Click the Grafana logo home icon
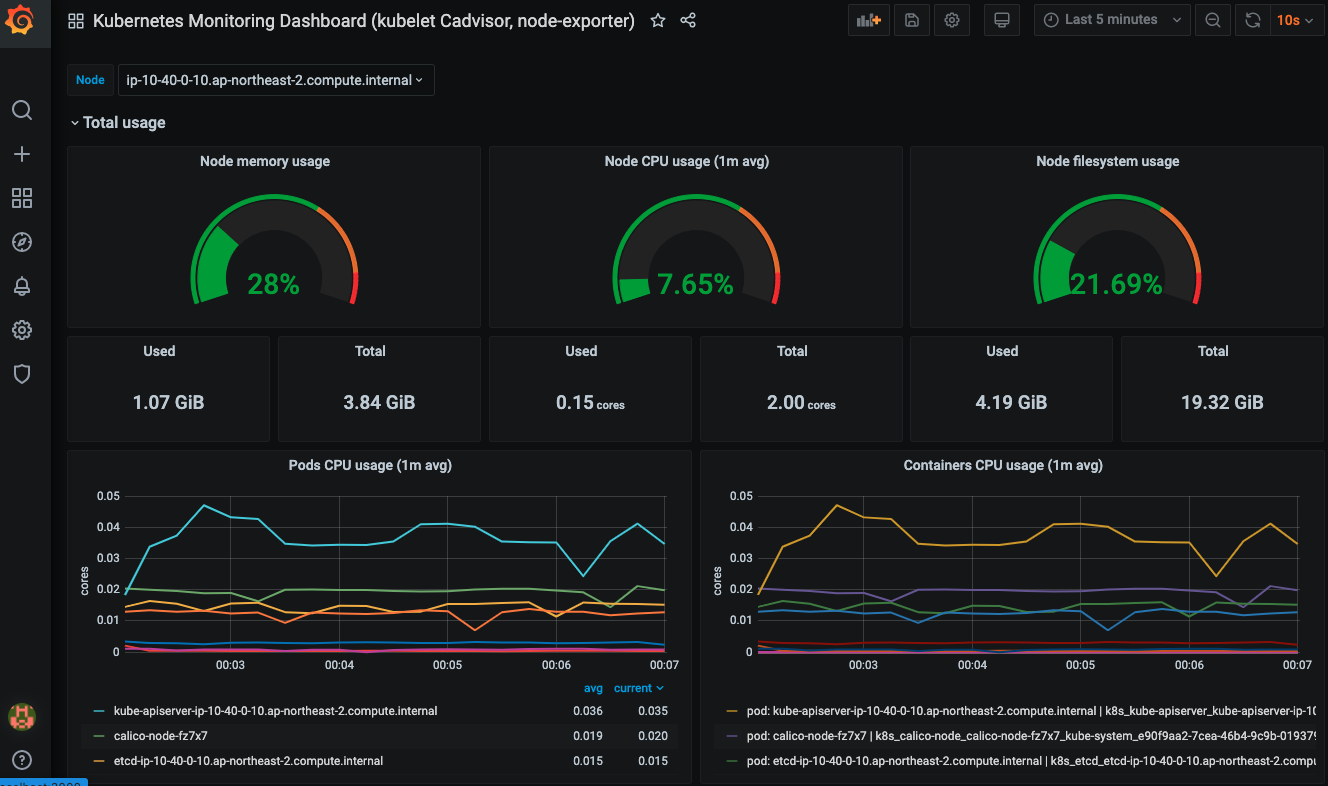This screenshot has height=786, width=1328. click(21, 20)
